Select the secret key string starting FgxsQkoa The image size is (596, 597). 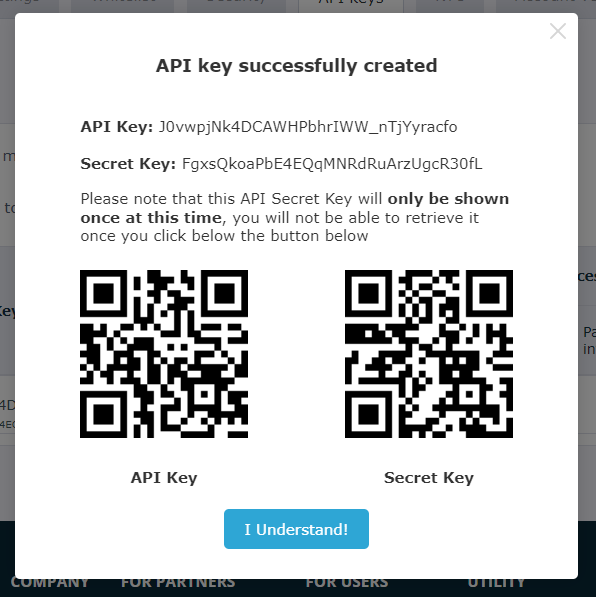(332, 164)
